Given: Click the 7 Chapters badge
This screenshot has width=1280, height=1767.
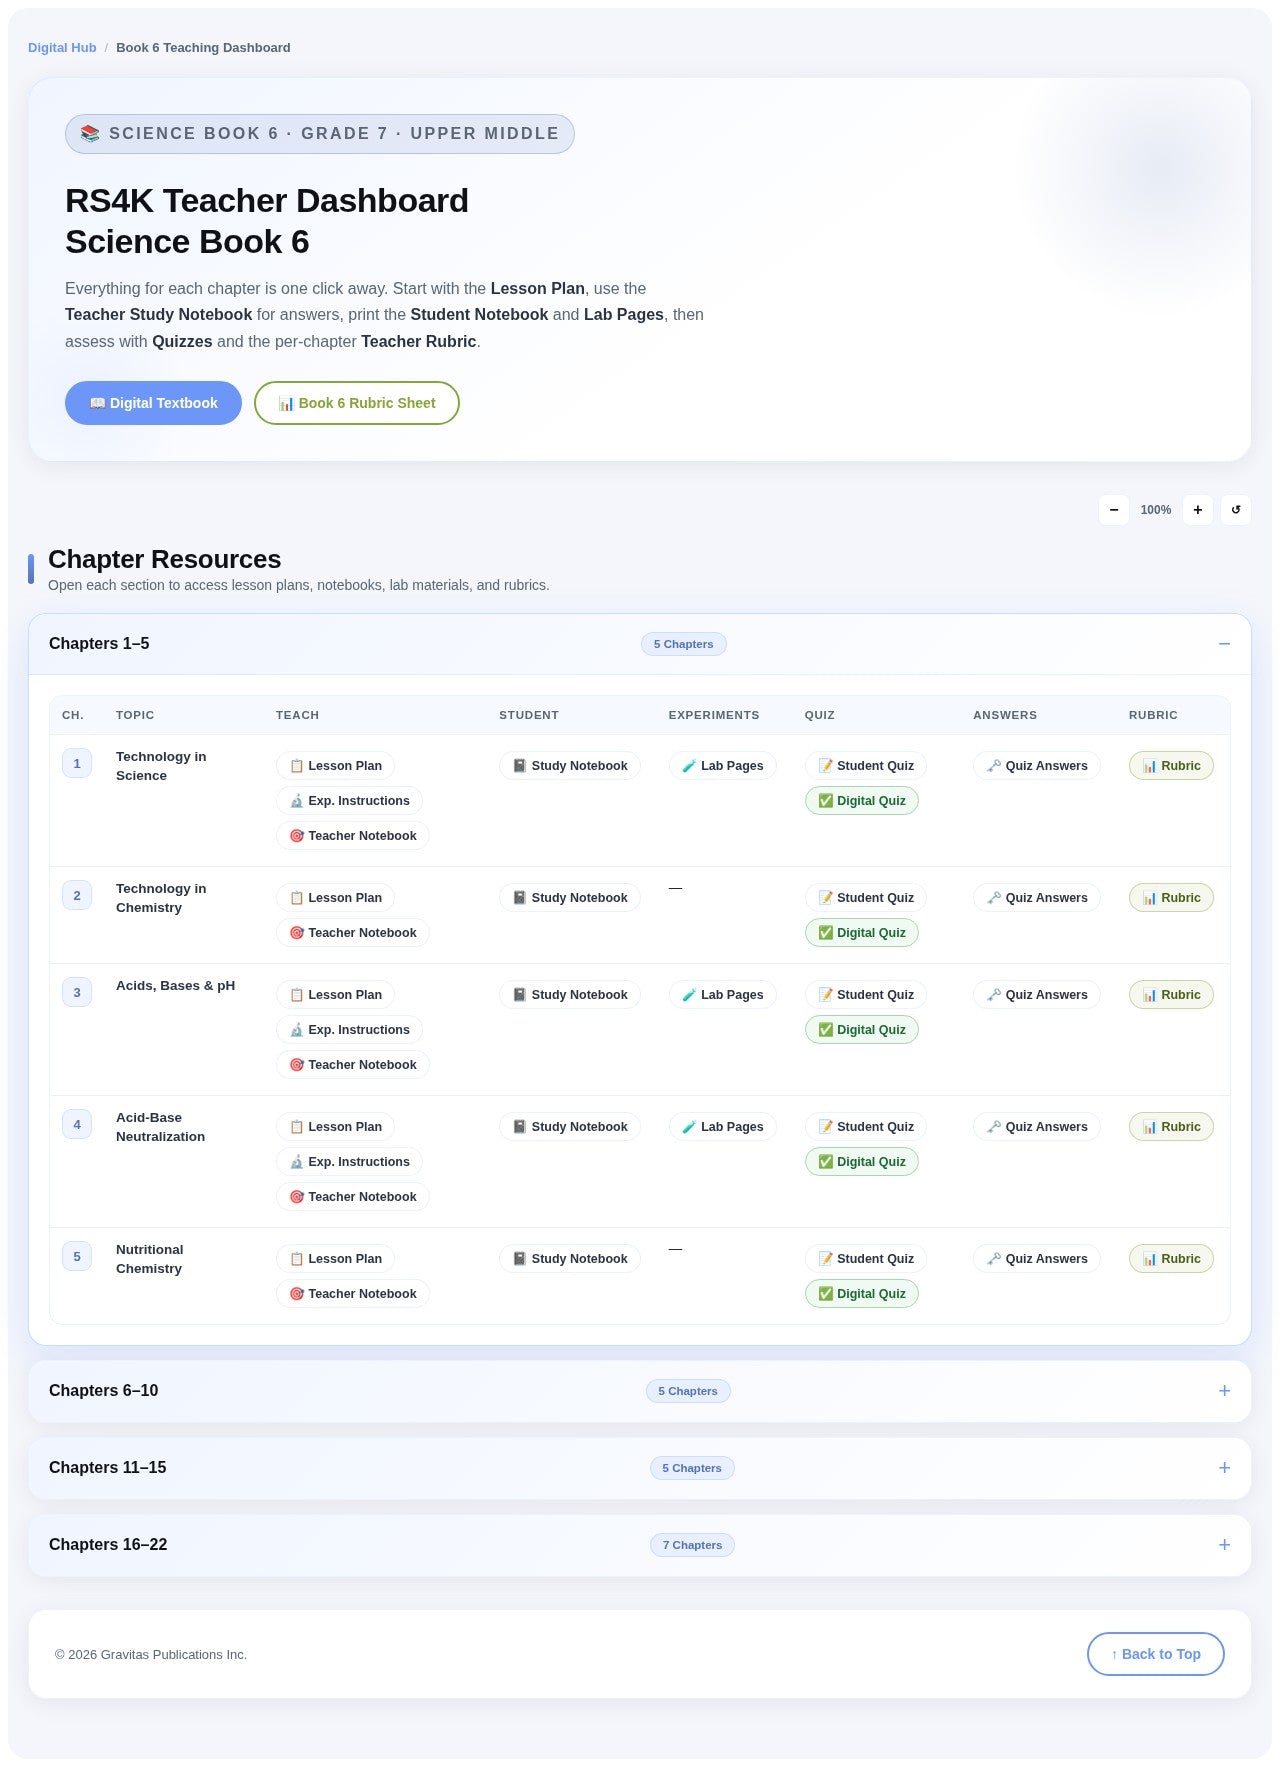Looking at the screenshot, I should coord(692,1545).
